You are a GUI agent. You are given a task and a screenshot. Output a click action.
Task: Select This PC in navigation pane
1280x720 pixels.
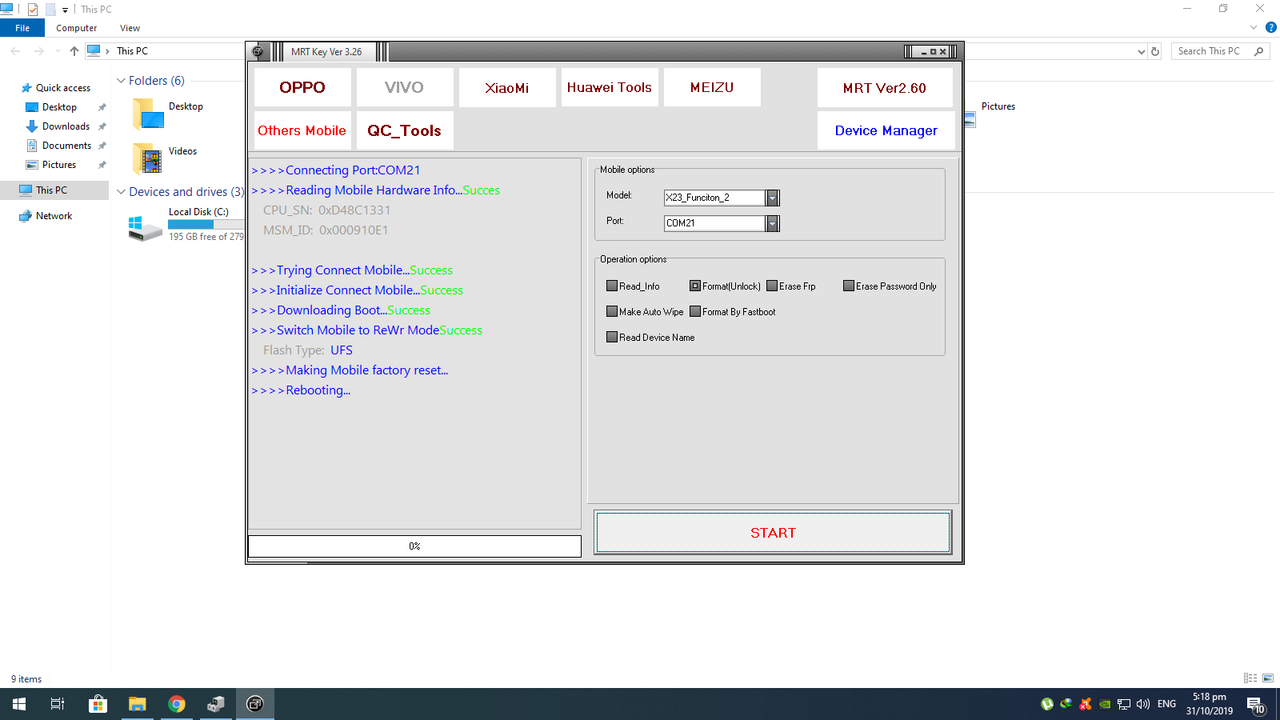pyautogui.click(x=52, y=190)
